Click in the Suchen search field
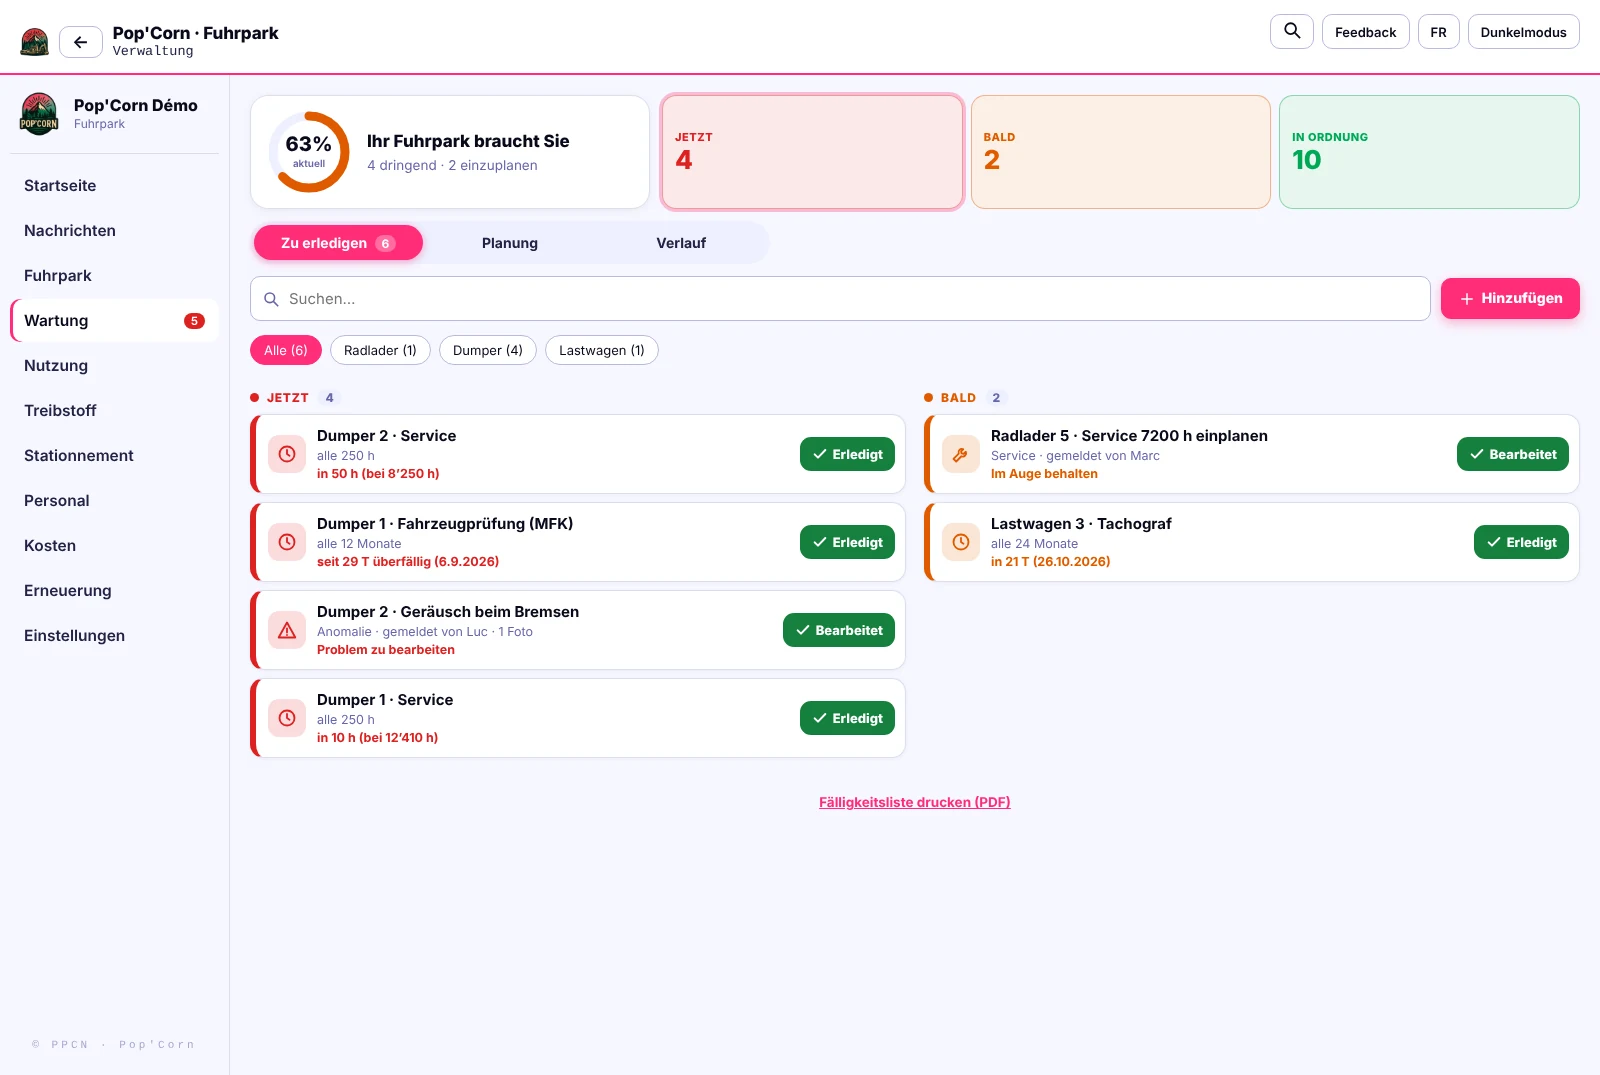1600x1075 pixels. click(840, 298)
